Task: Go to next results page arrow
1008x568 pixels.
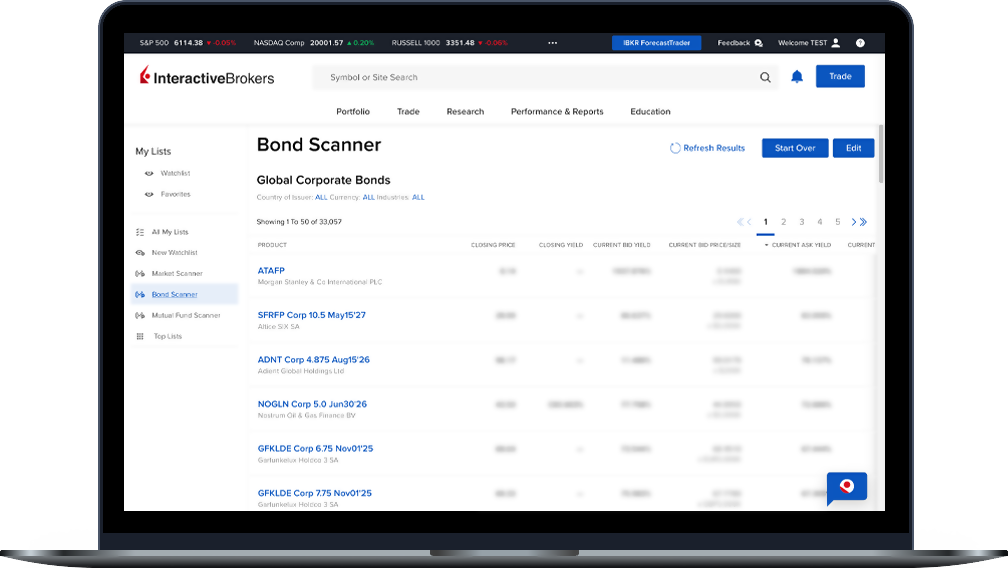Action: point(854,222)
